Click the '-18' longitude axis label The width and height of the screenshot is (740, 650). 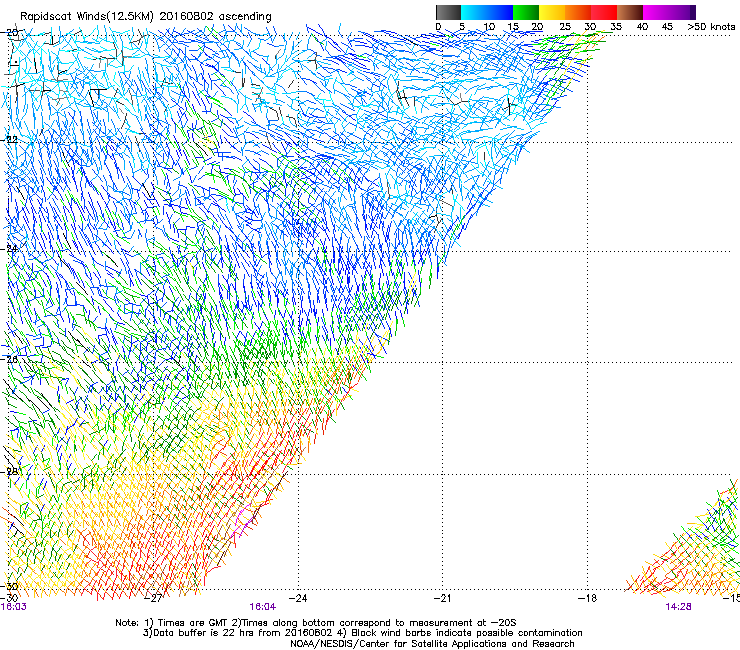pyautogui.click(x=587, y=598)
